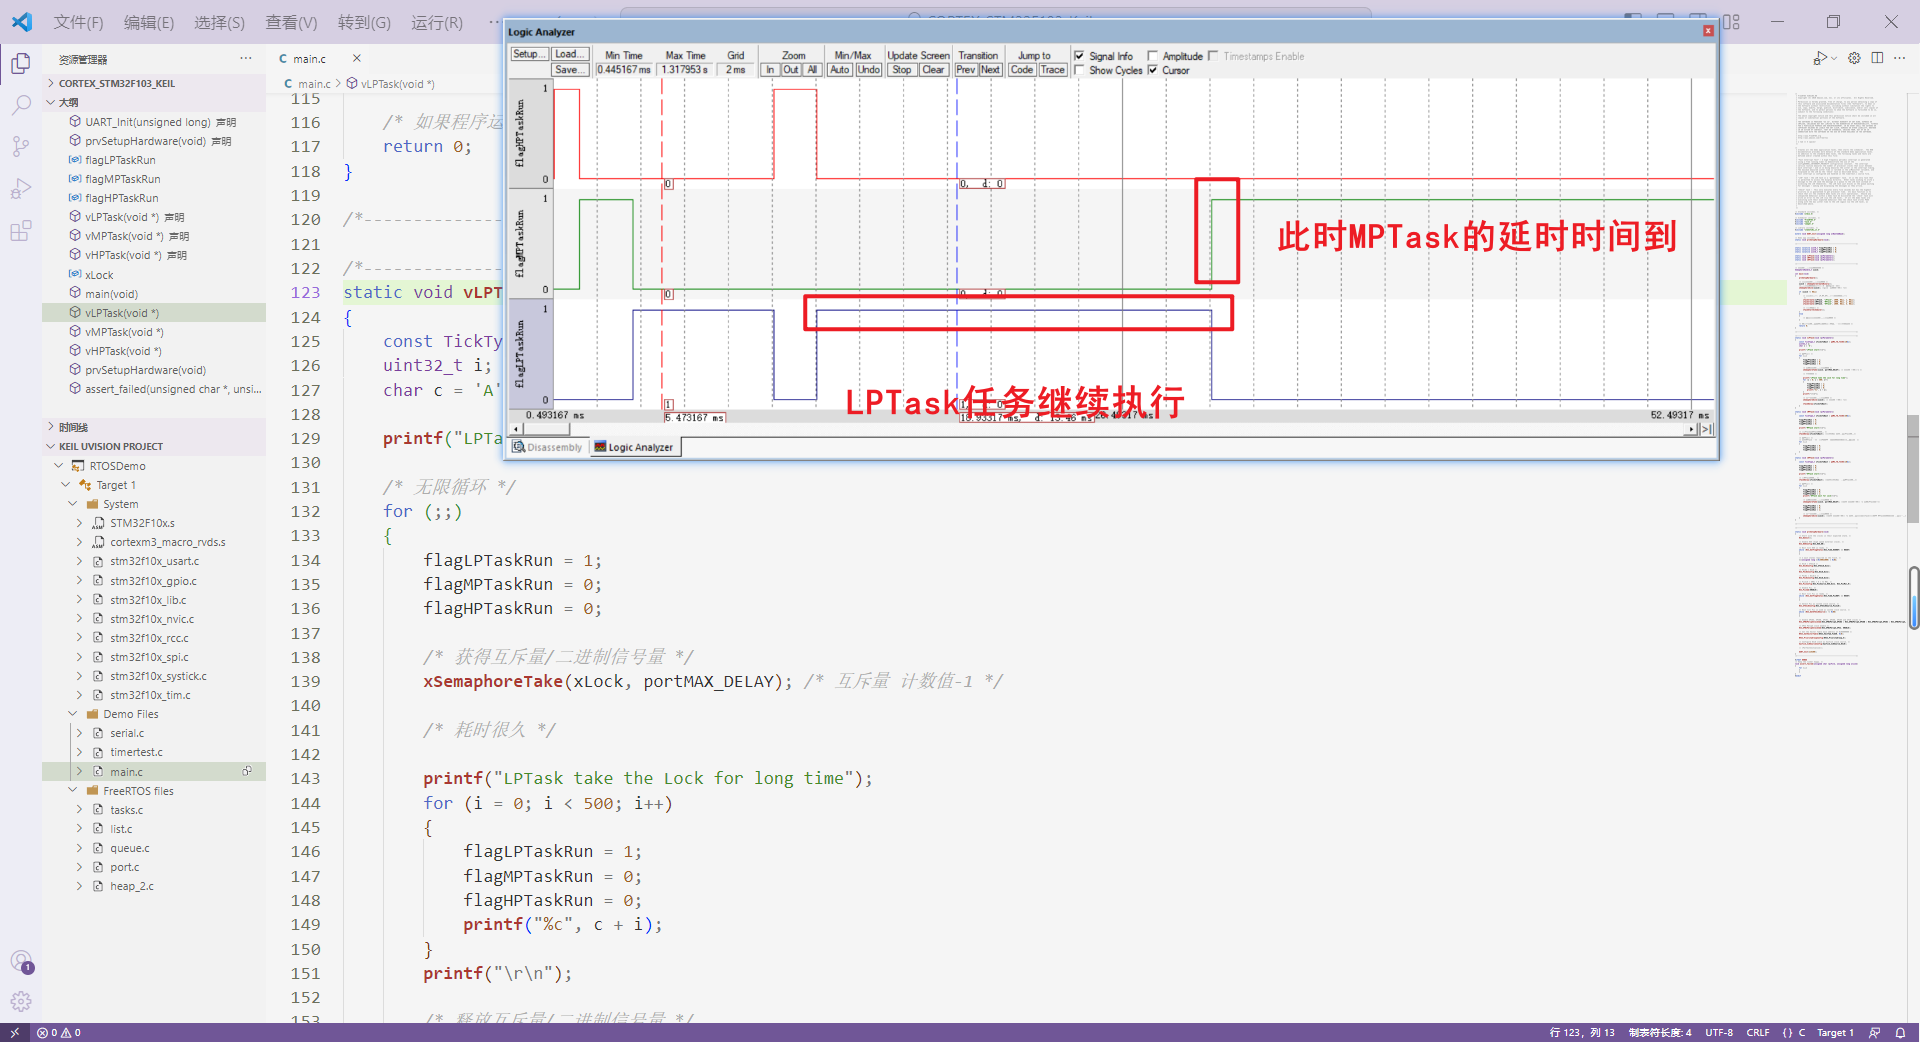This screenshot has height=1042, width=1920.
Task: Open the 编辑(E) menu
Action: point(149,22)
